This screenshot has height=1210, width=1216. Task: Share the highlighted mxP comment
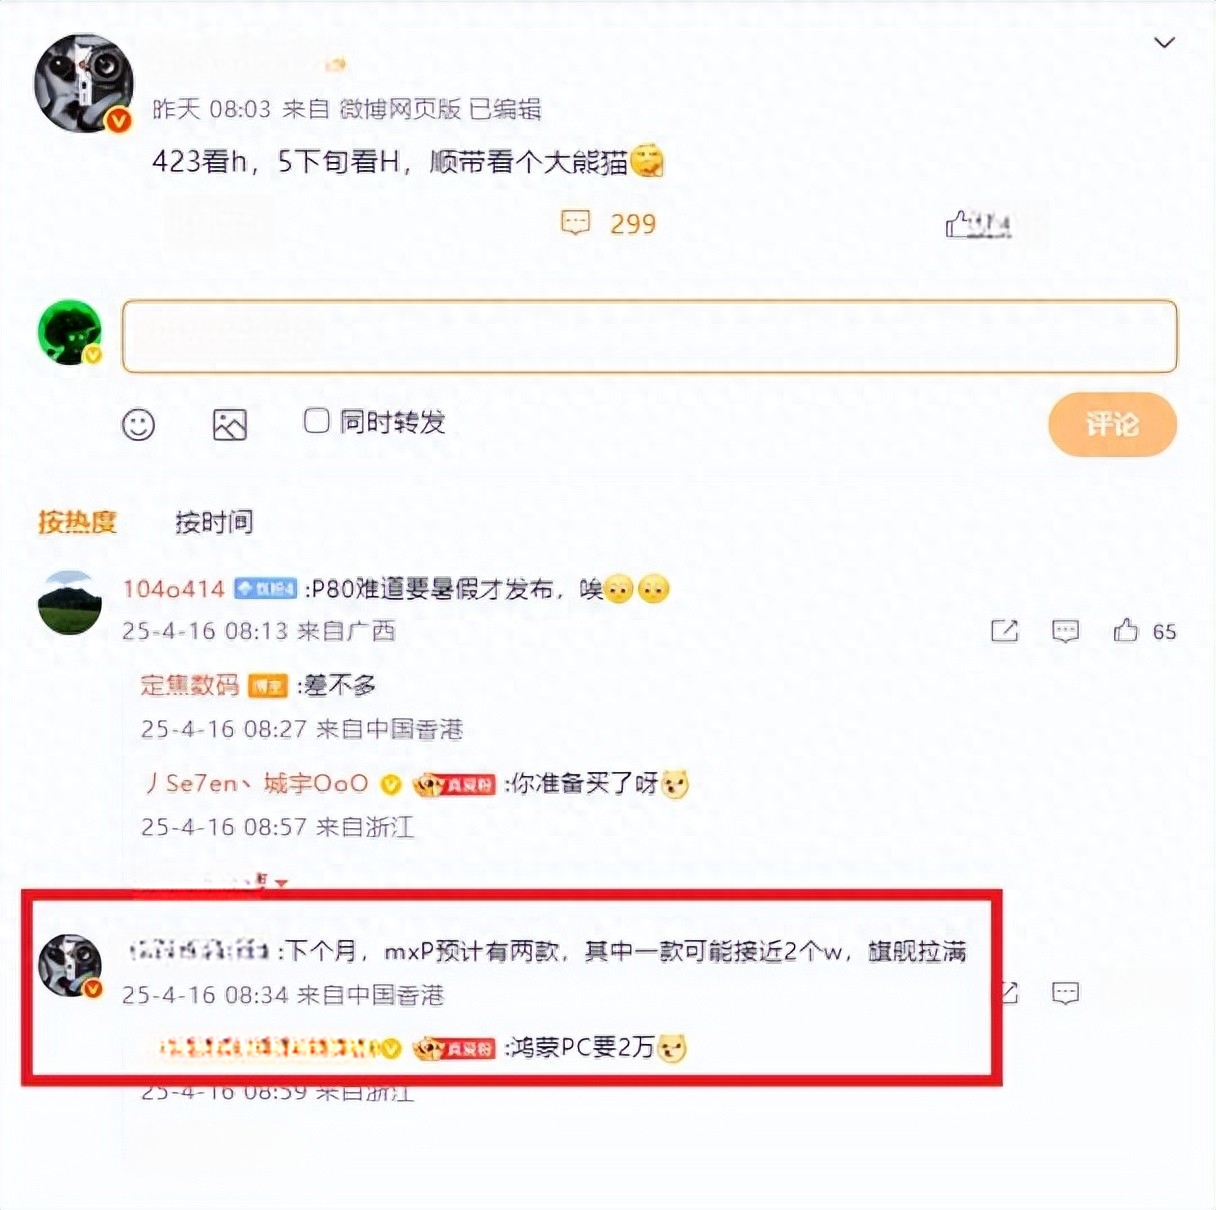click(1009, 993)
